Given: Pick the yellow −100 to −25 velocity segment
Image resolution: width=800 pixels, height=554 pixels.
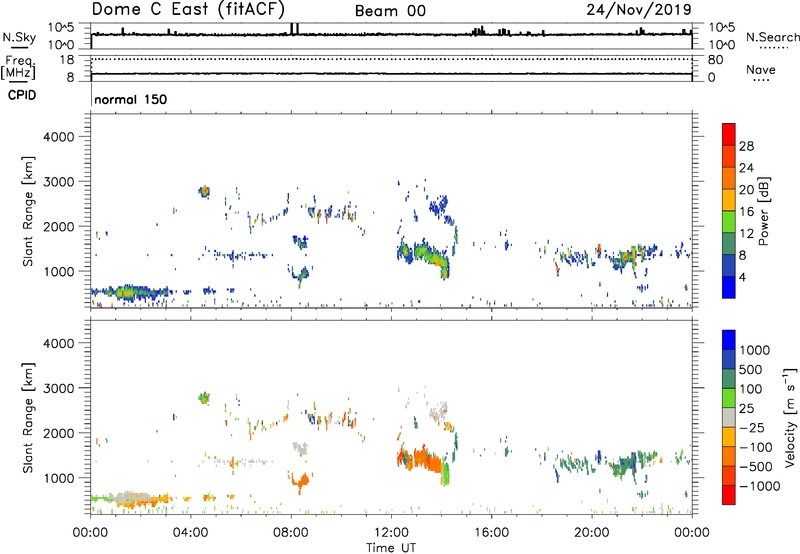Looking at the screenshot, I should (729, 437).
